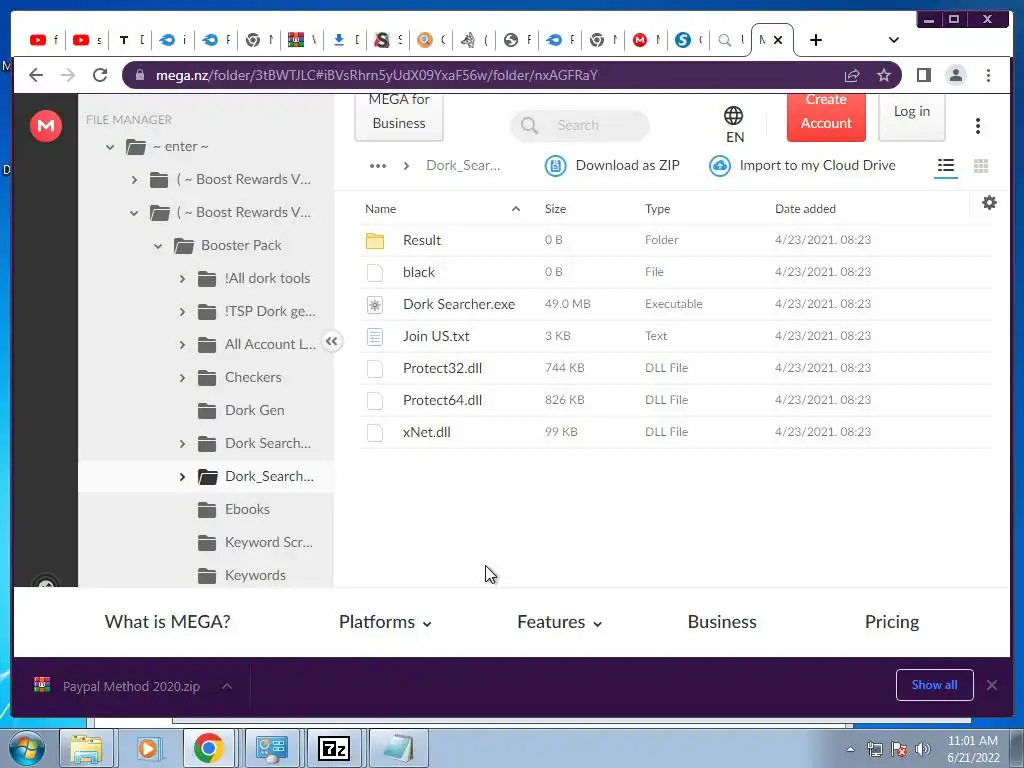This screenshot has width=1024, height=768.
Task: Click the Download as ZIP icon
Action: (x=555, y=166)
